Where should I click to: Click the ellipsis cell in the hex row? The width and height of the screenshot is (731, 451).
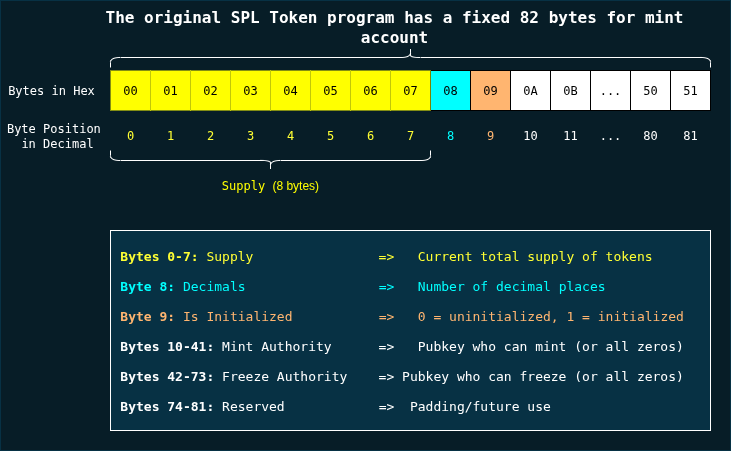click(x=610, y=91)
